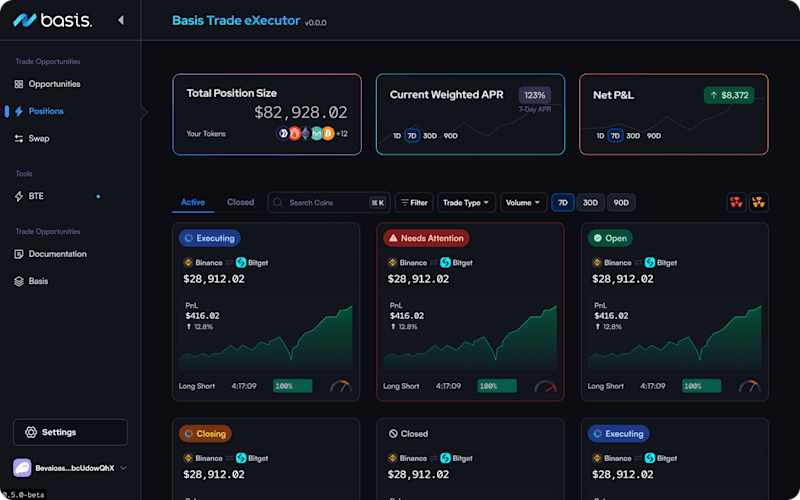800x500 pixels.
Task: Focus the Search Coins field
Action: [x=329, y=203]
